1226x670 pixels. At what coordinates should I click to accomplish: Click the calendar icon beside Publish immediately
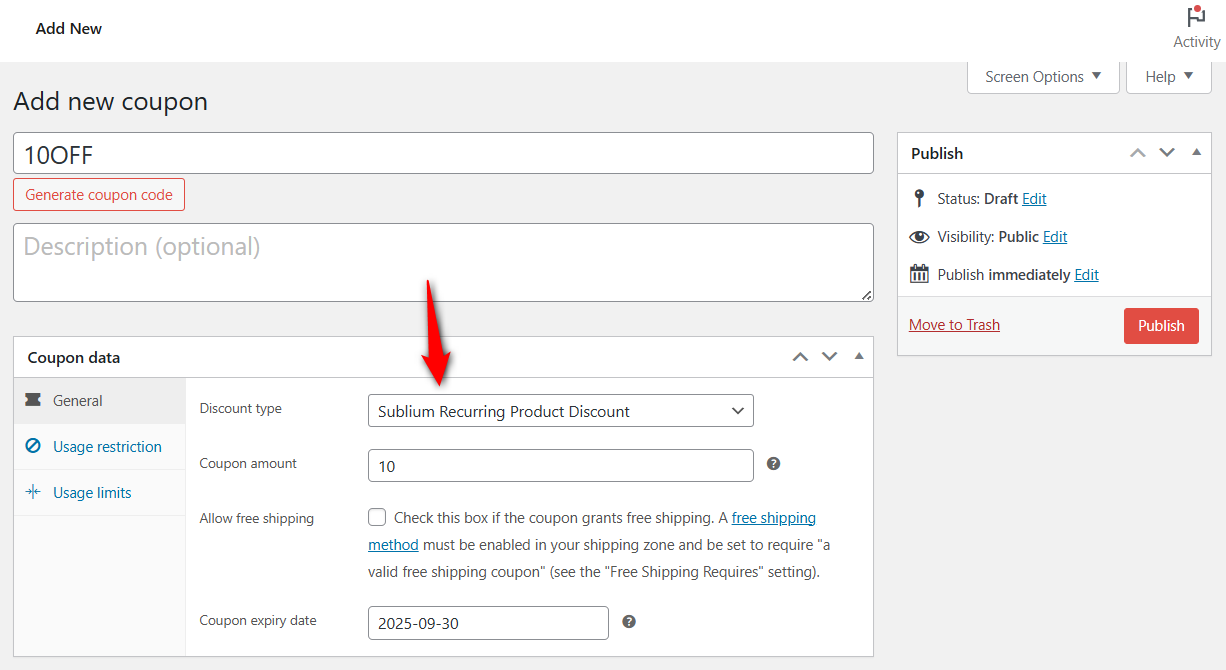tap(919, 273)
